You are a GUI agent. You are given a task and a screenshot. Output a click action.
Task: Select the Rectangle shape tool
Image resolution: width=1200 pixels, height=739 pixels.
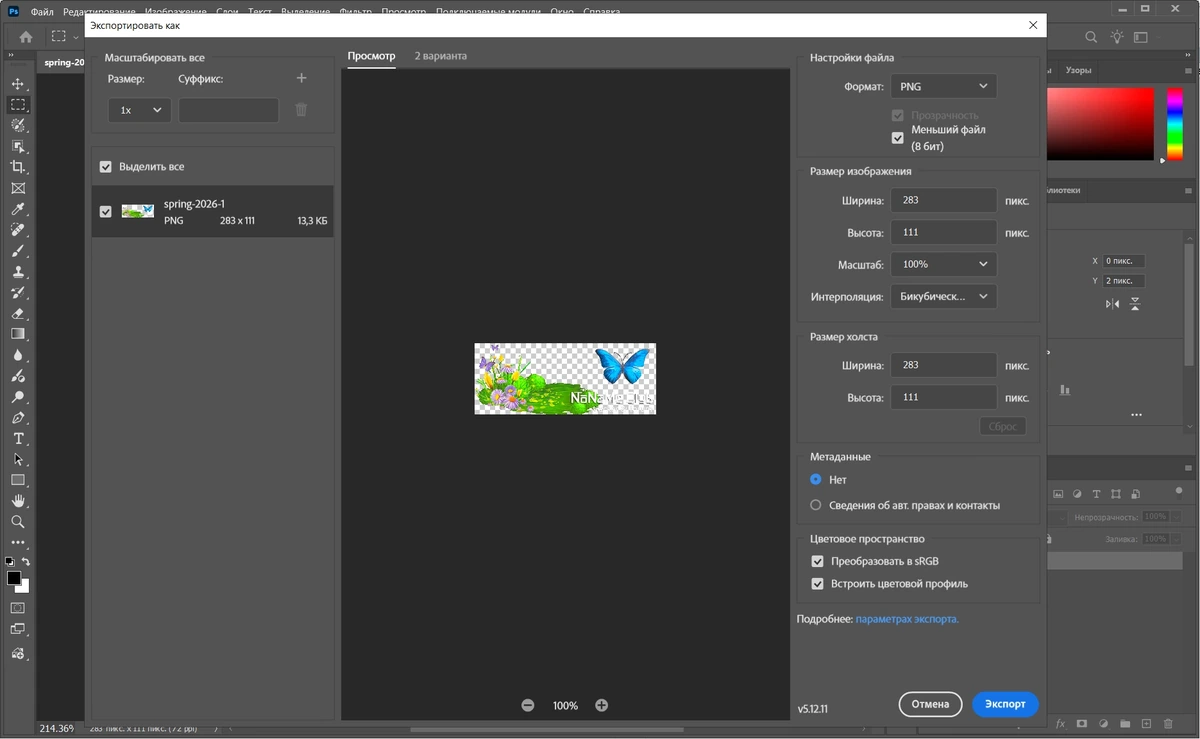[x=18, y=480]
